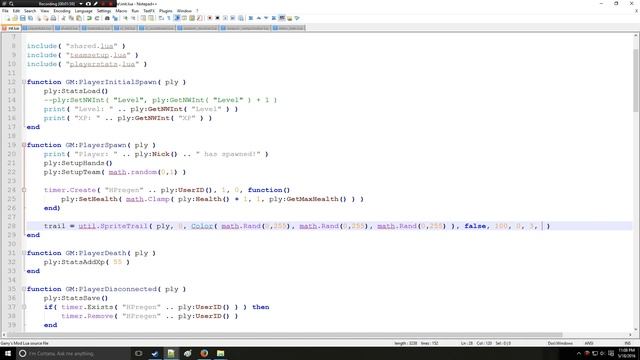This screenshot has height=360, width=640.
Task: Open the Settings menu
Action: coord(104,11)
